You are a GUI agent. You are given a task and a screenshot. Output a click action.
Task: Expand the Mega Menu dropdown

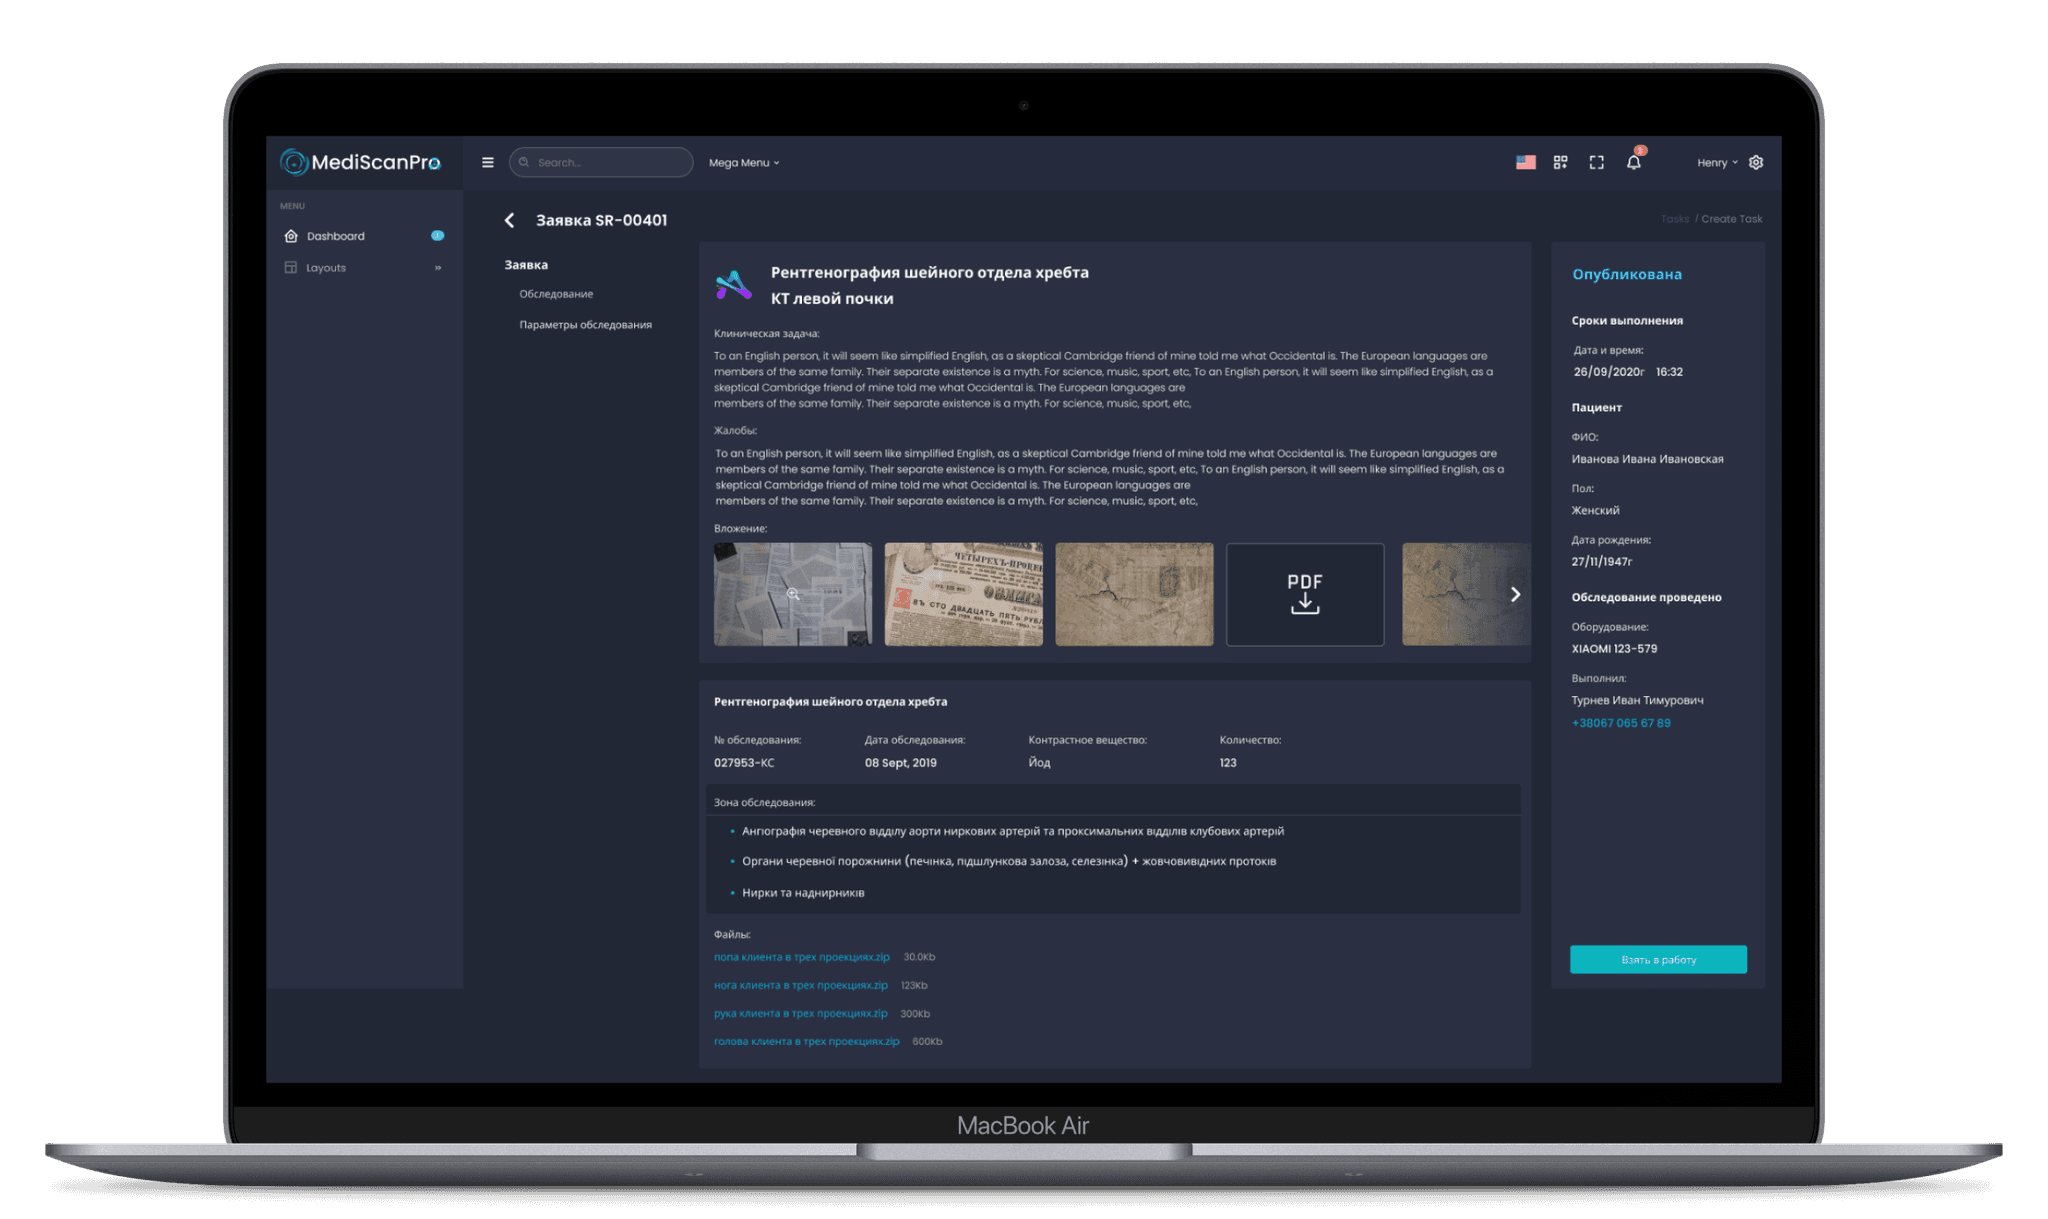point(743,163)
